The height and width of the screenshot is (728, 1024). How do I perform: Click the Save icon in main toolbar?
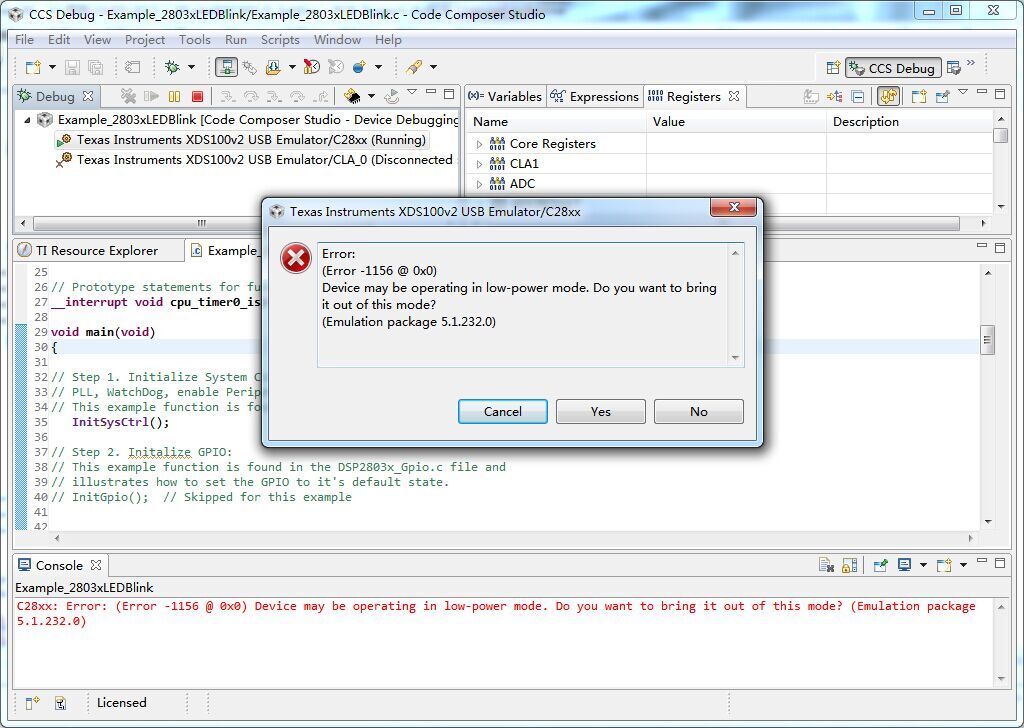pyautogui.click(x=72, y=67)
